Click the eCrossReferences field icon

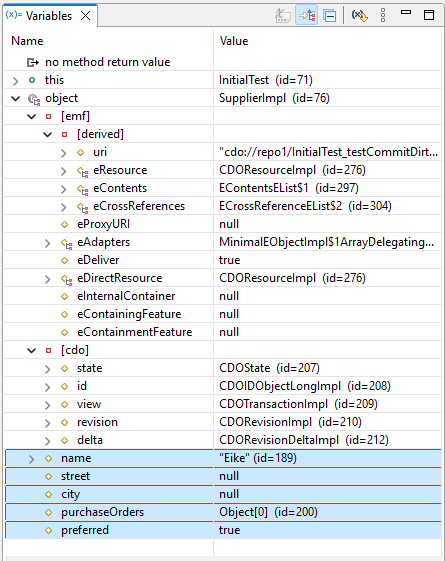83,207
